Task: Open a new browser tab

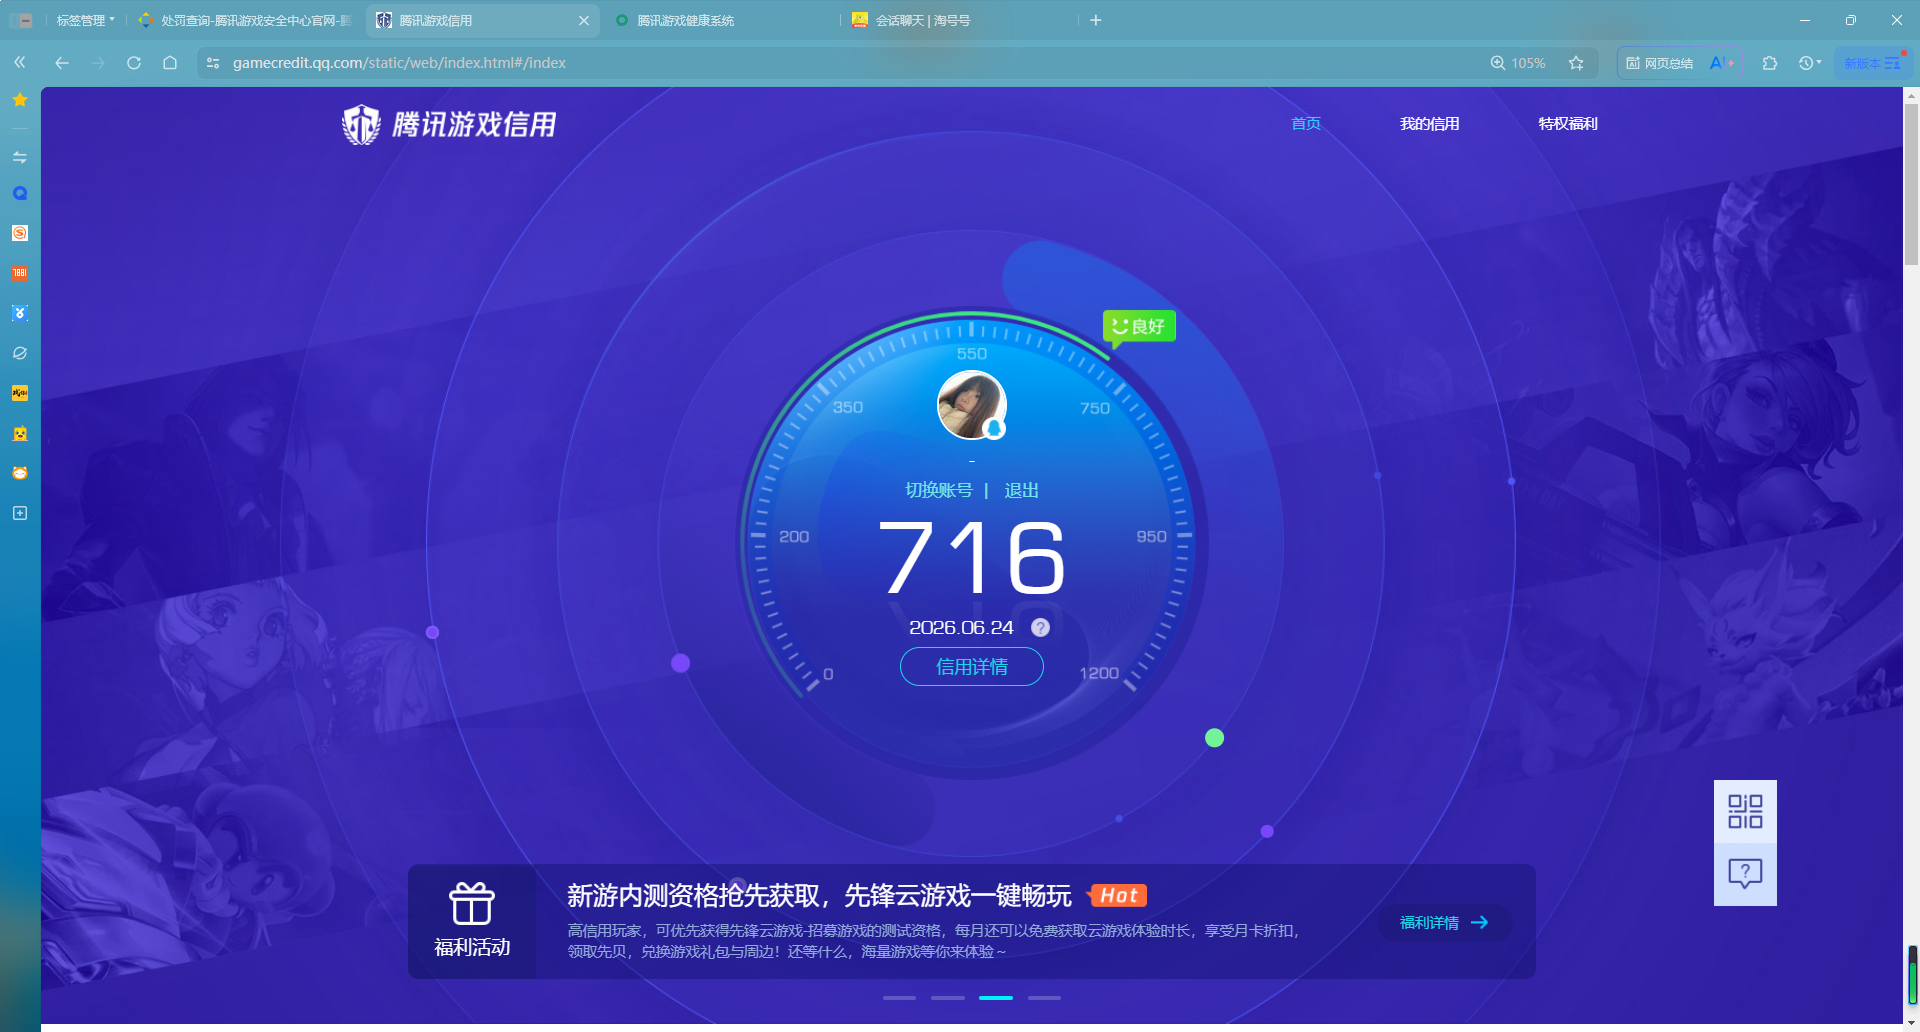Action: click(x=1096, y=20)
